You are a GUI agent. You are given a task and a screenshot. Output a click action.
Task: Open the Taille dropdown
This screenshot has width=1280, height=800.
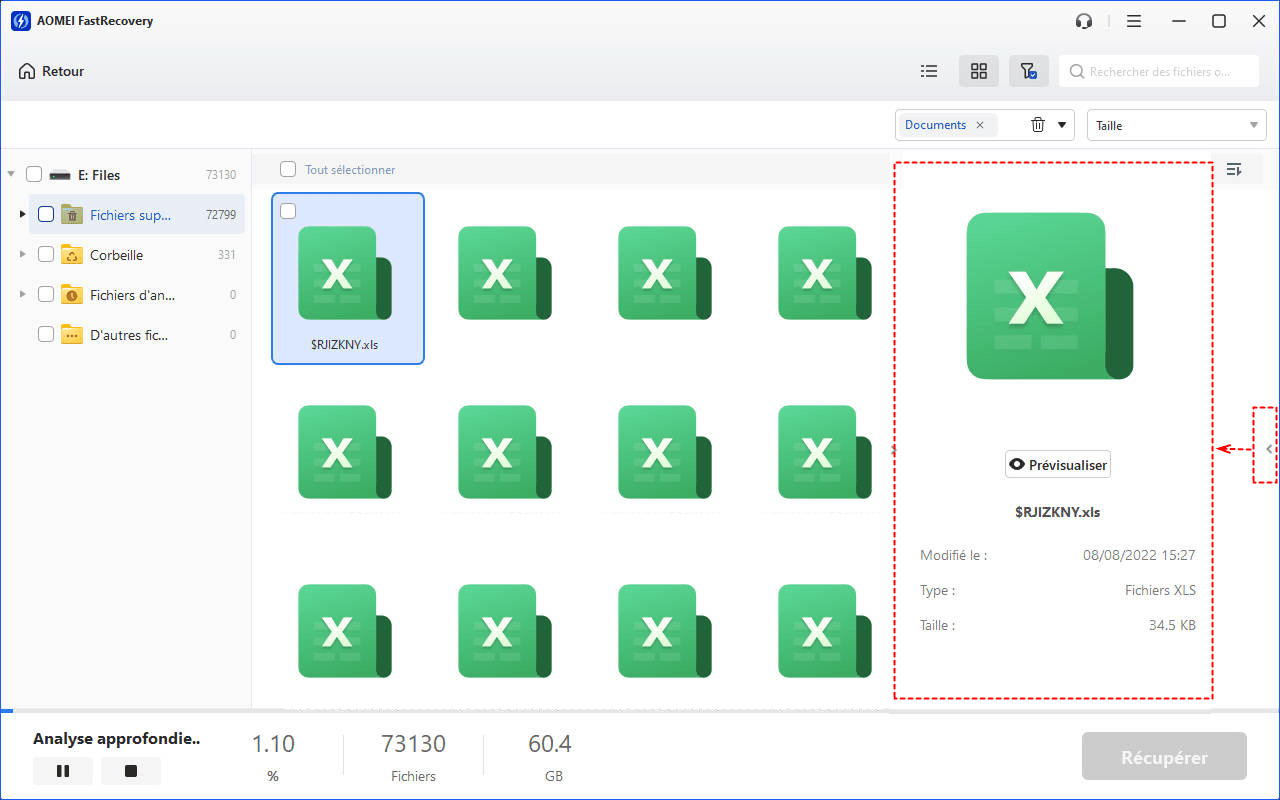pos(1177,125)
